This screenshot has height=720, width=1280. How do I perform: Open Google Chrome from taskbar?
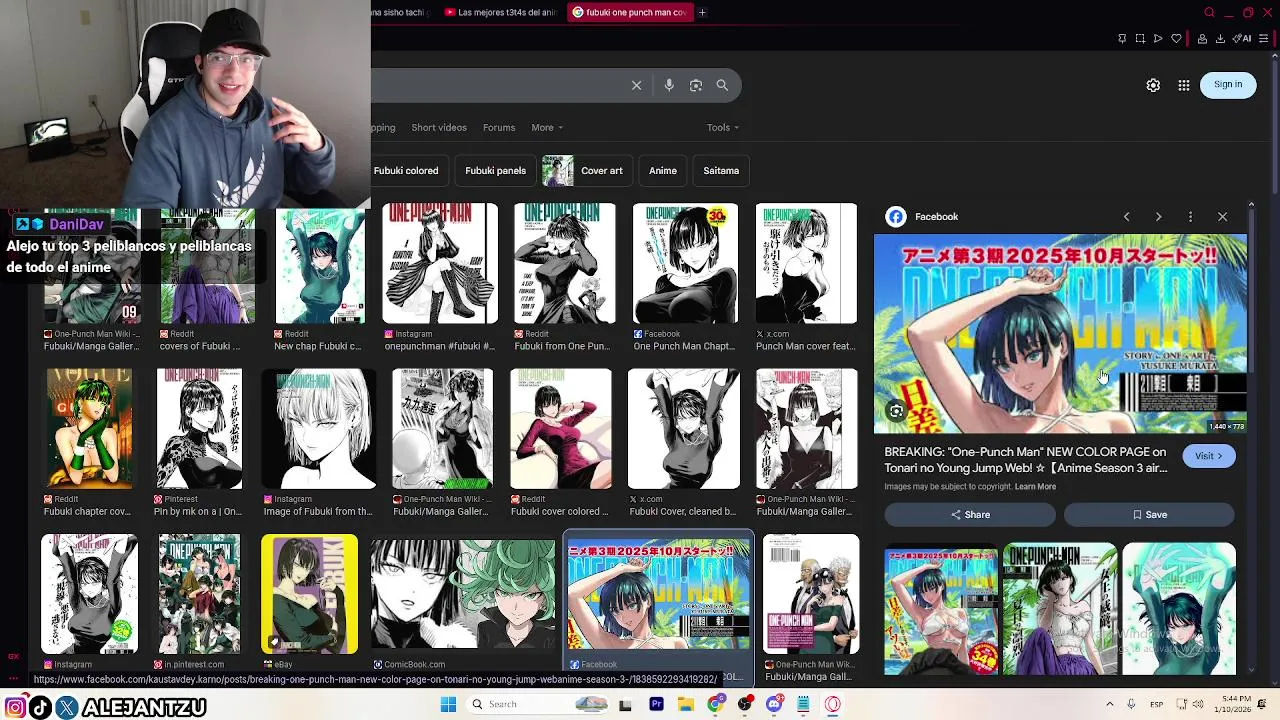pos(714,704)
